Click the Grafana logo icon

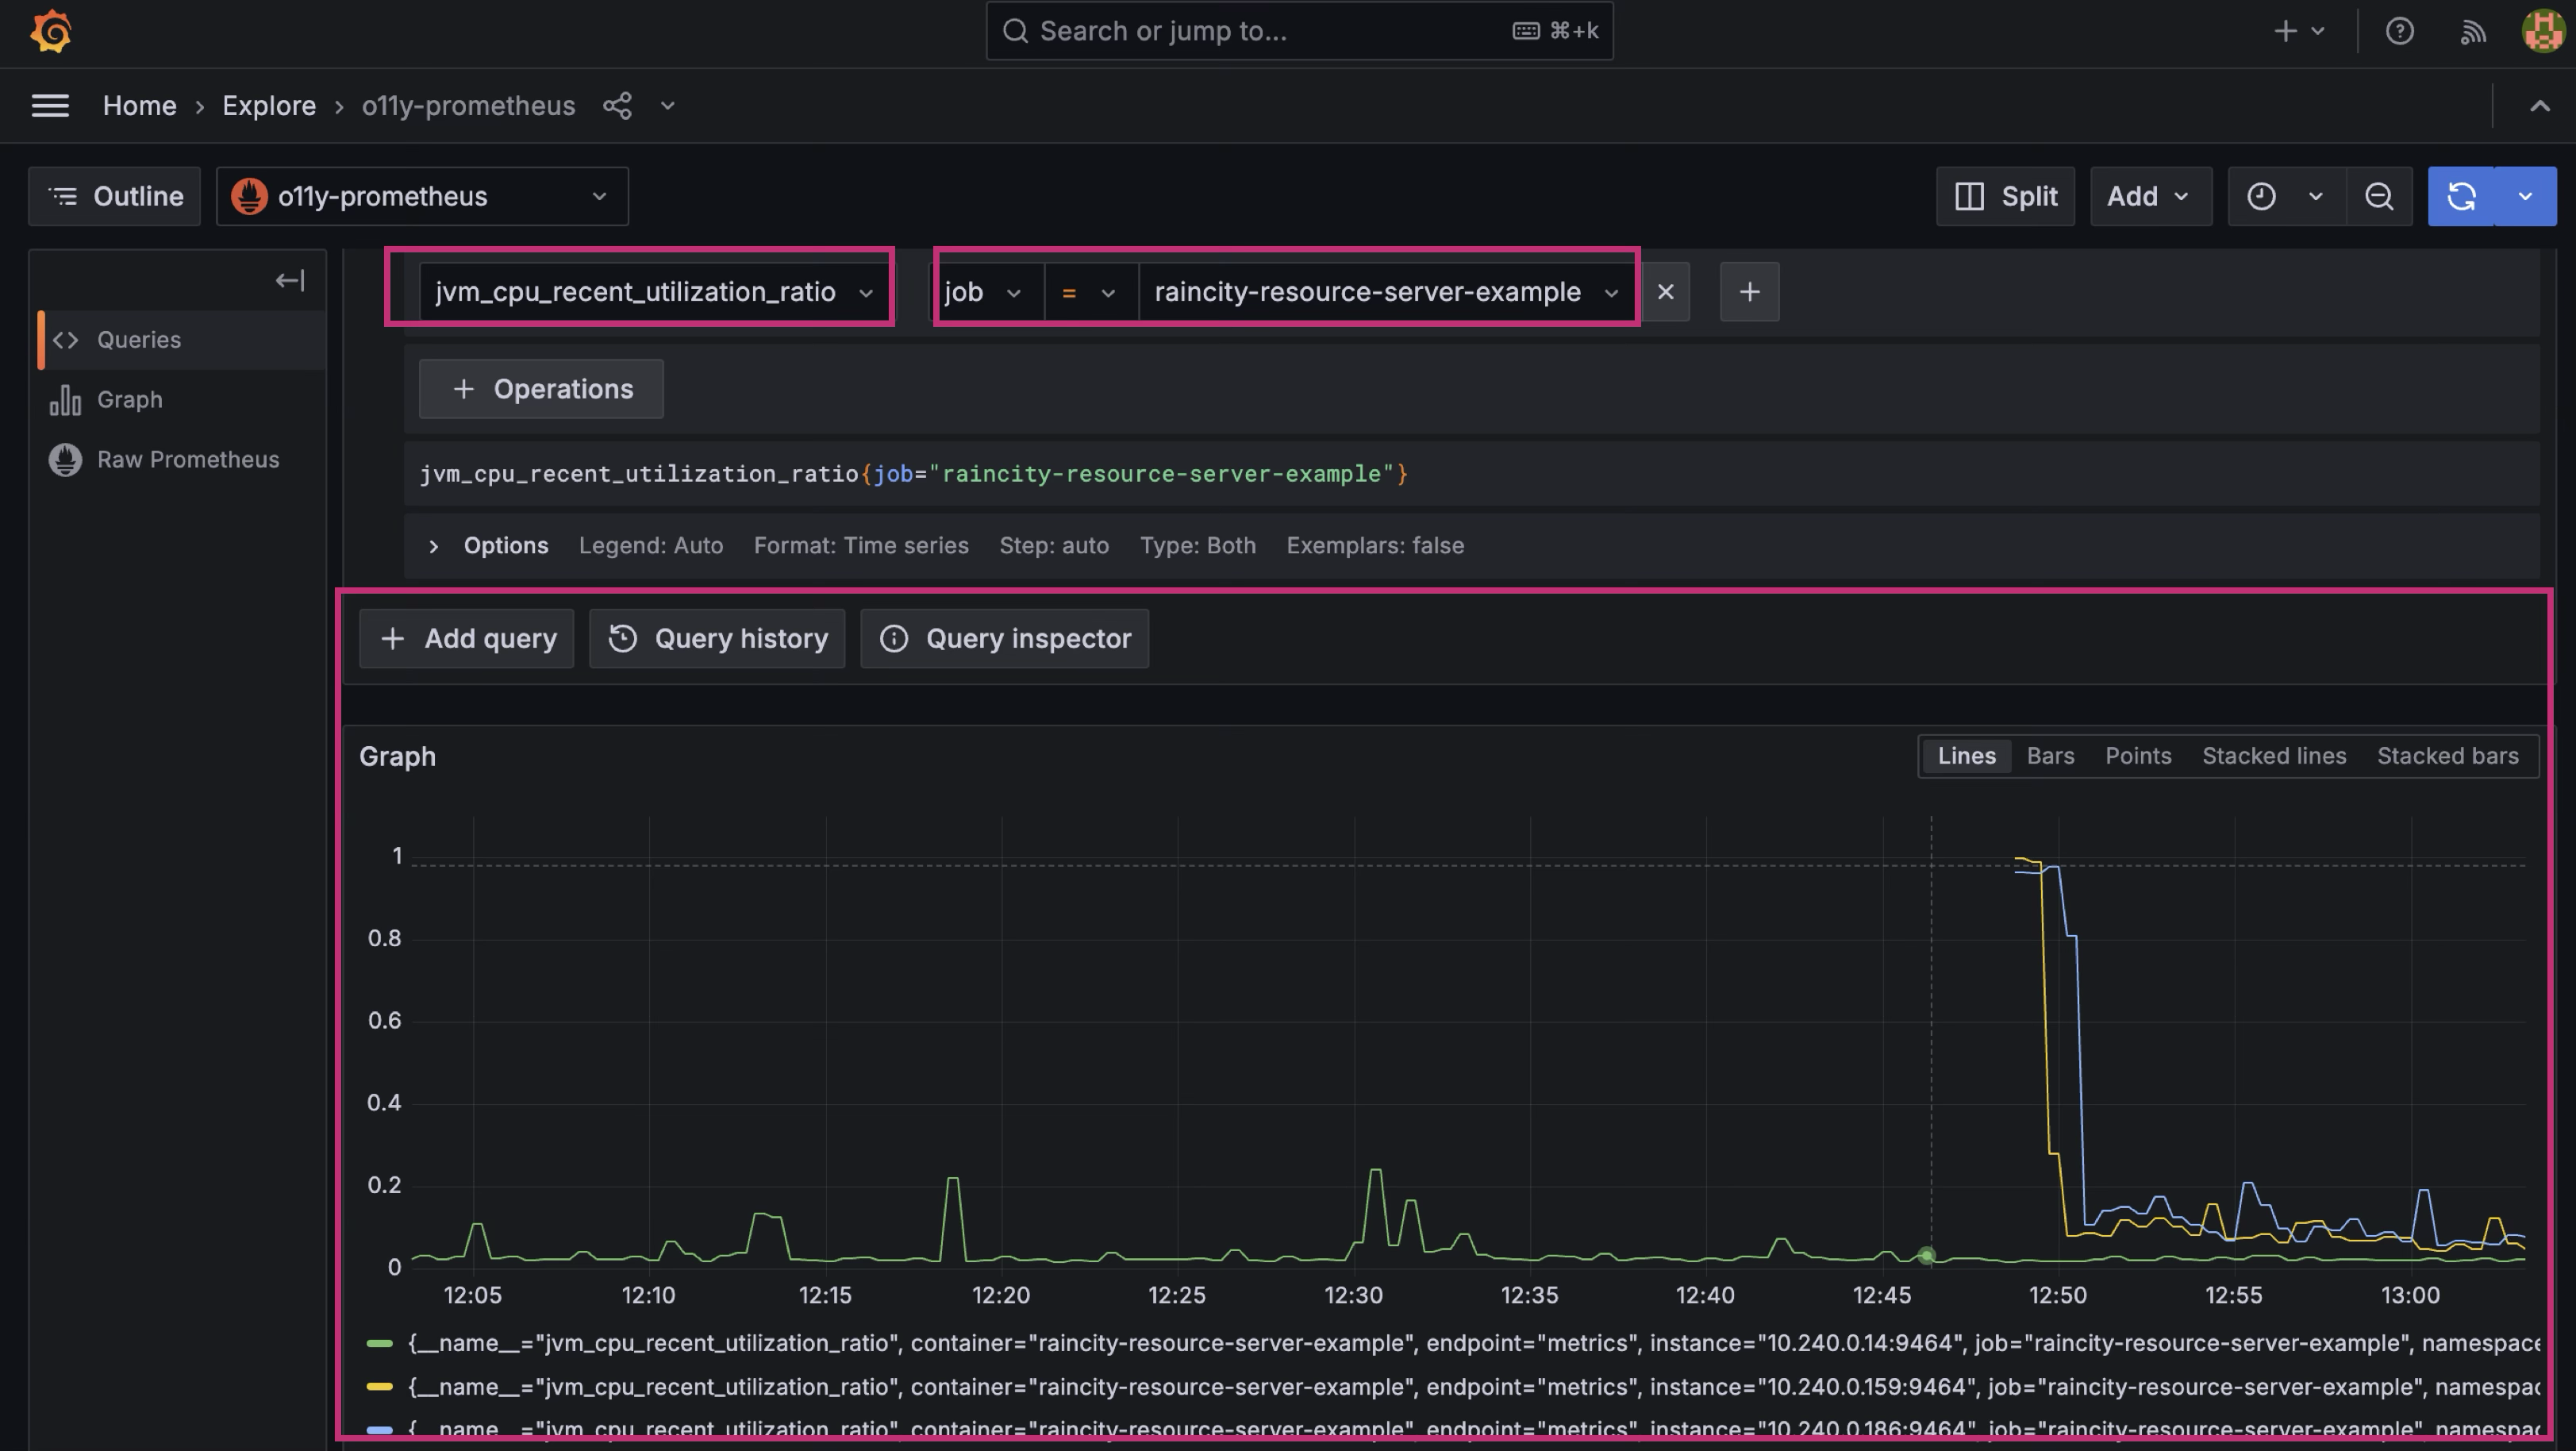[51, 32]
